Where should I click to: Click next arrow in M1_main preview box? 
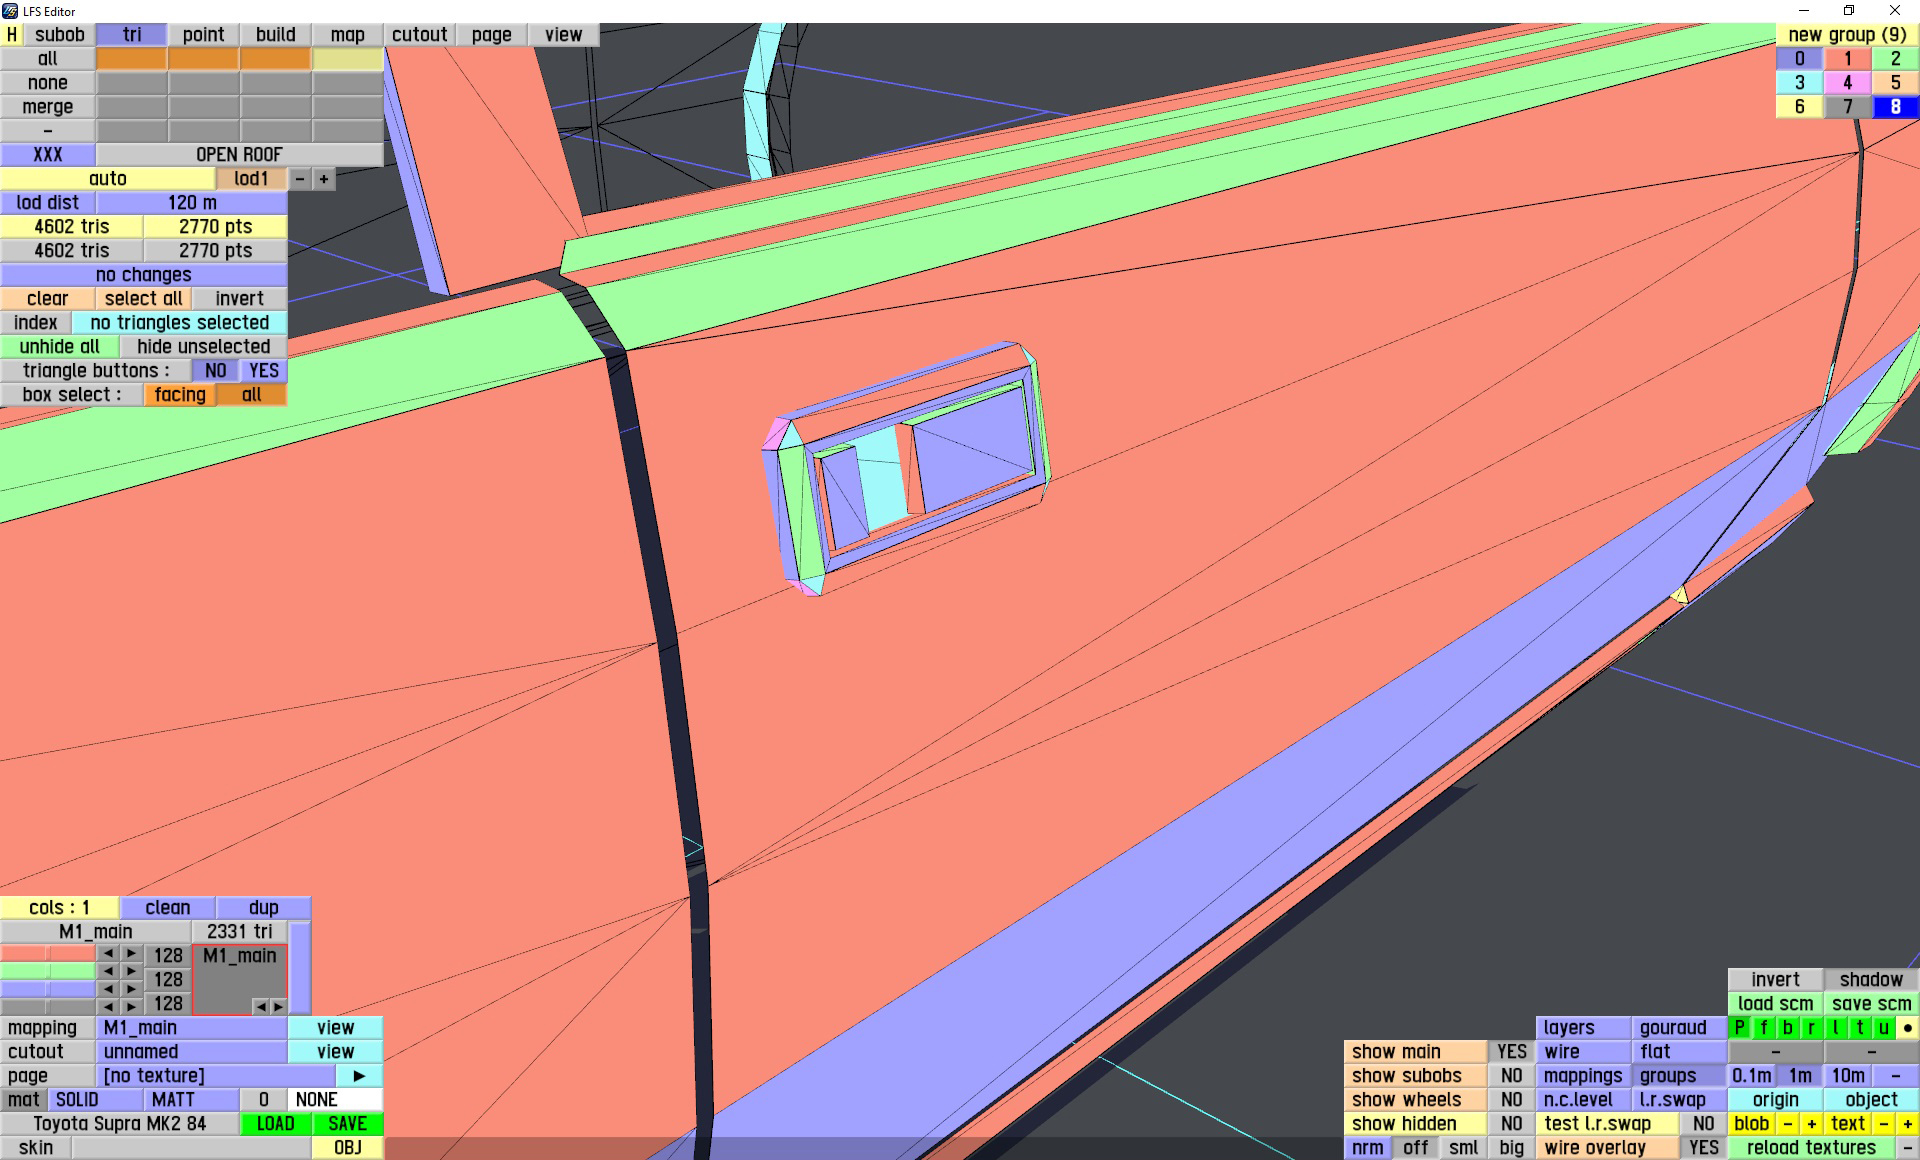coord(278,1006)
